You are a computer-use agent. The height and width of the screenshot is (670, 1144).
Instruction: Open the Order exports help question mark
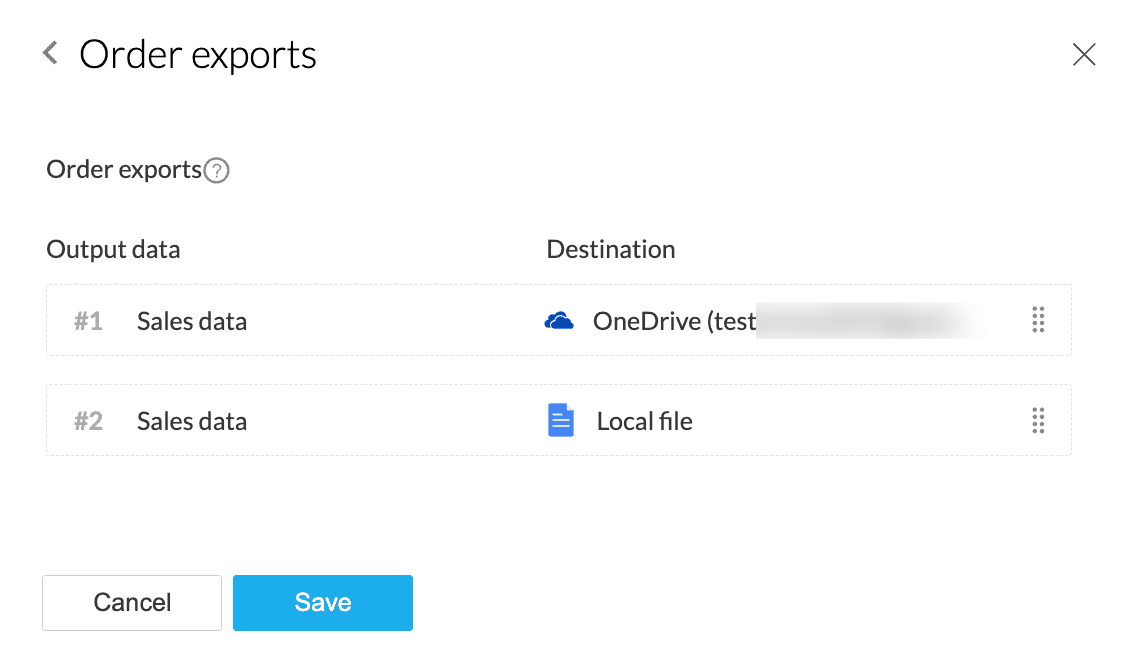coord(217,171)
